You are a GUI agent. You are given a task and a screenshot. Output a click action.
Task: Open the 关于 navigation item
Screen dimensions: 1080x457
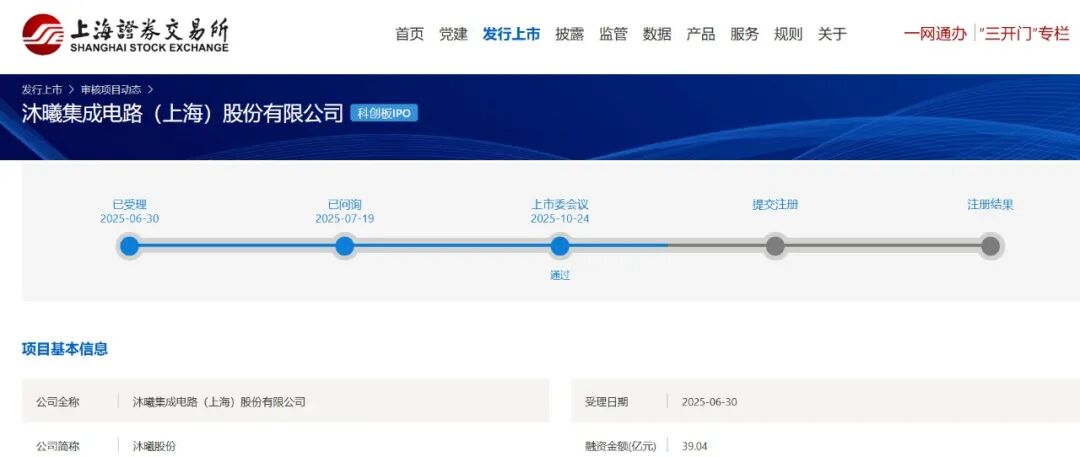832,34
